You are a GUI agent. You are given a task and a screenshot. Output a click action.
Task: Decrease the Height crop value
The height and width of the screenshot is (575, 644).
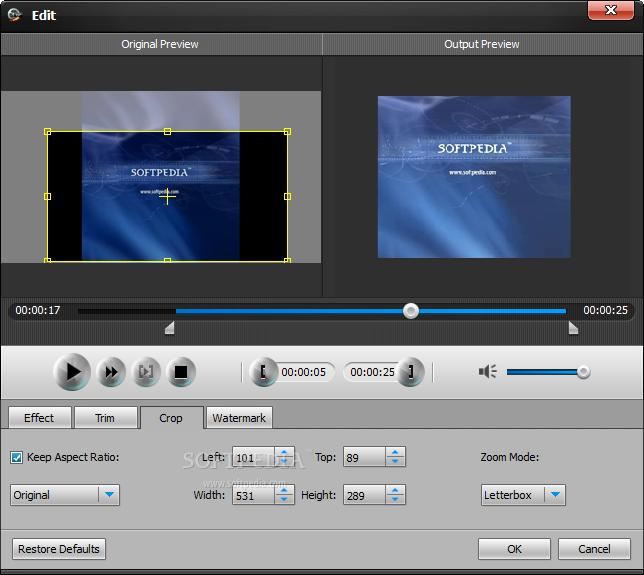395,499
